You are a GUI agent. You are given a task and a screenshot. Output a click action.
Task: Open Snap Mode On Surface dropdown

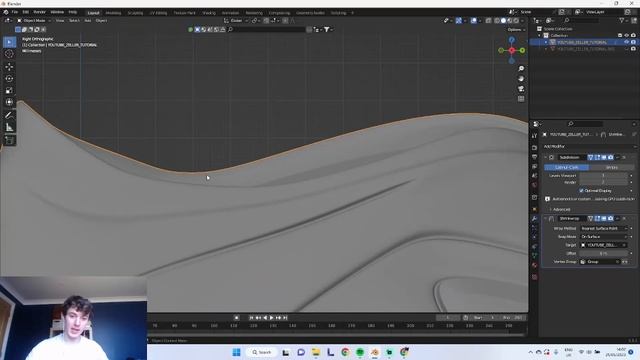coord(604,237)
